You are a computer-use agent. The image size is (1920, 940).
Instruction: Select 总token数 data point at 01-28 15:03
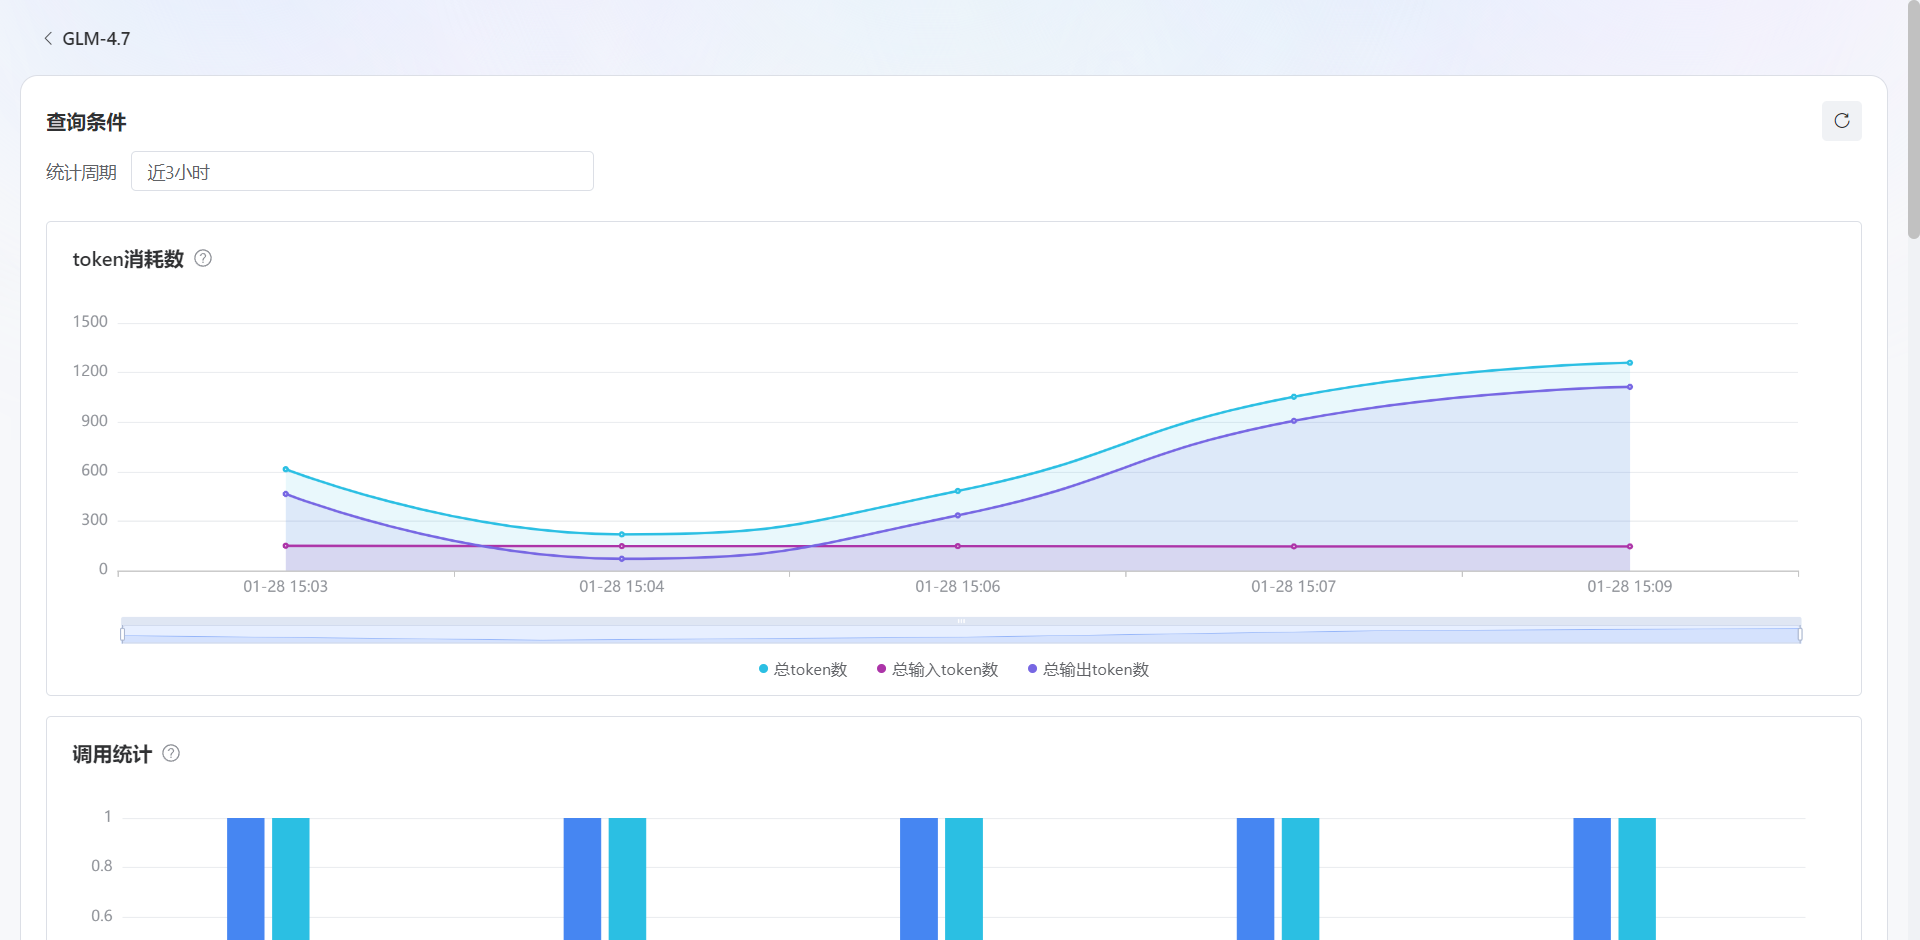click(x=286, y=469)
